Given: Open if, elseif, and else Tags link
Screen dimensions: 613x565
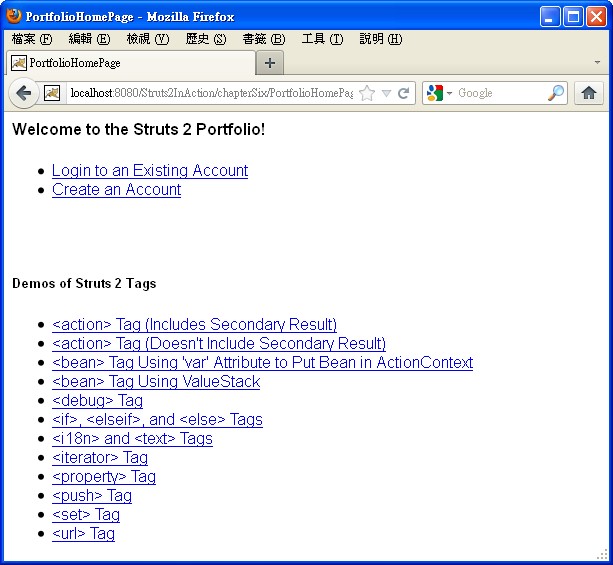Looking at the screenshot, I should coord(157,420).
